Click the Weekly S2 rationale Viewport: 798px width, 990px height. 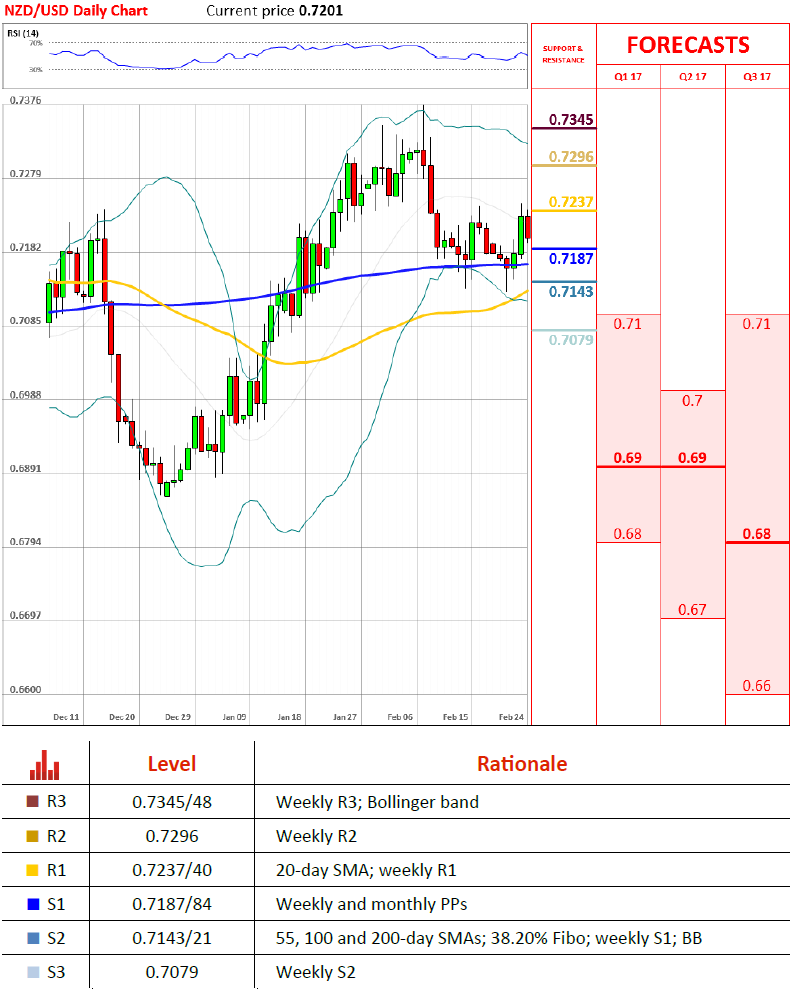(316, 972)
